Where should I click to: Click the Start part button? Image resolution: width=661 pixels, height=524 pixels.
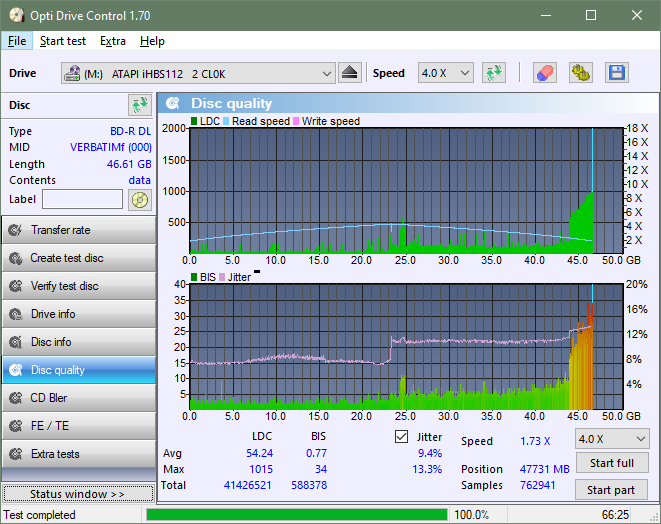pyautogui.click(x=611, y=490)
